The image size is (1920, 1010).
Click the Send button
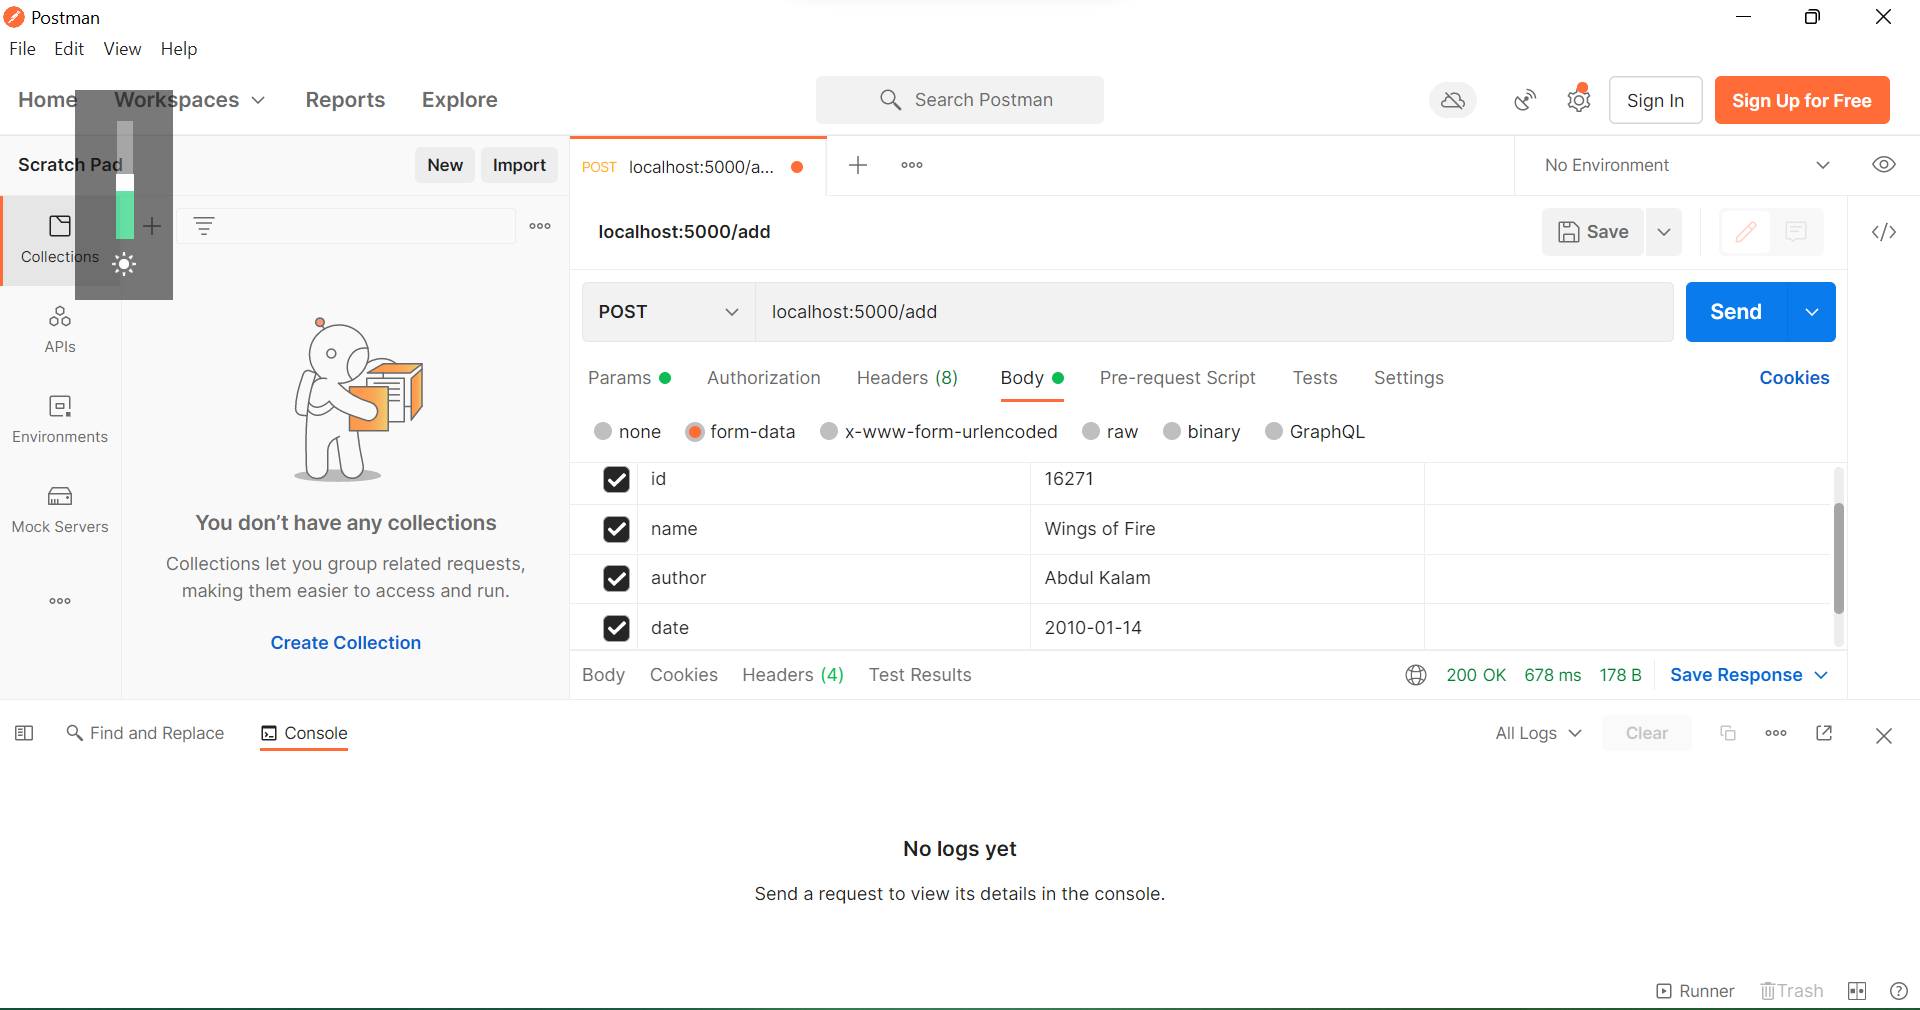[1735, 312]
